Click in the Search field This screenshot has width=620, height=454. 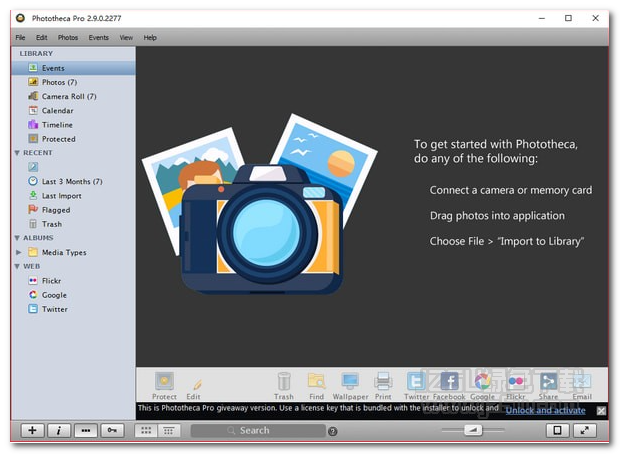pos(258,431)
